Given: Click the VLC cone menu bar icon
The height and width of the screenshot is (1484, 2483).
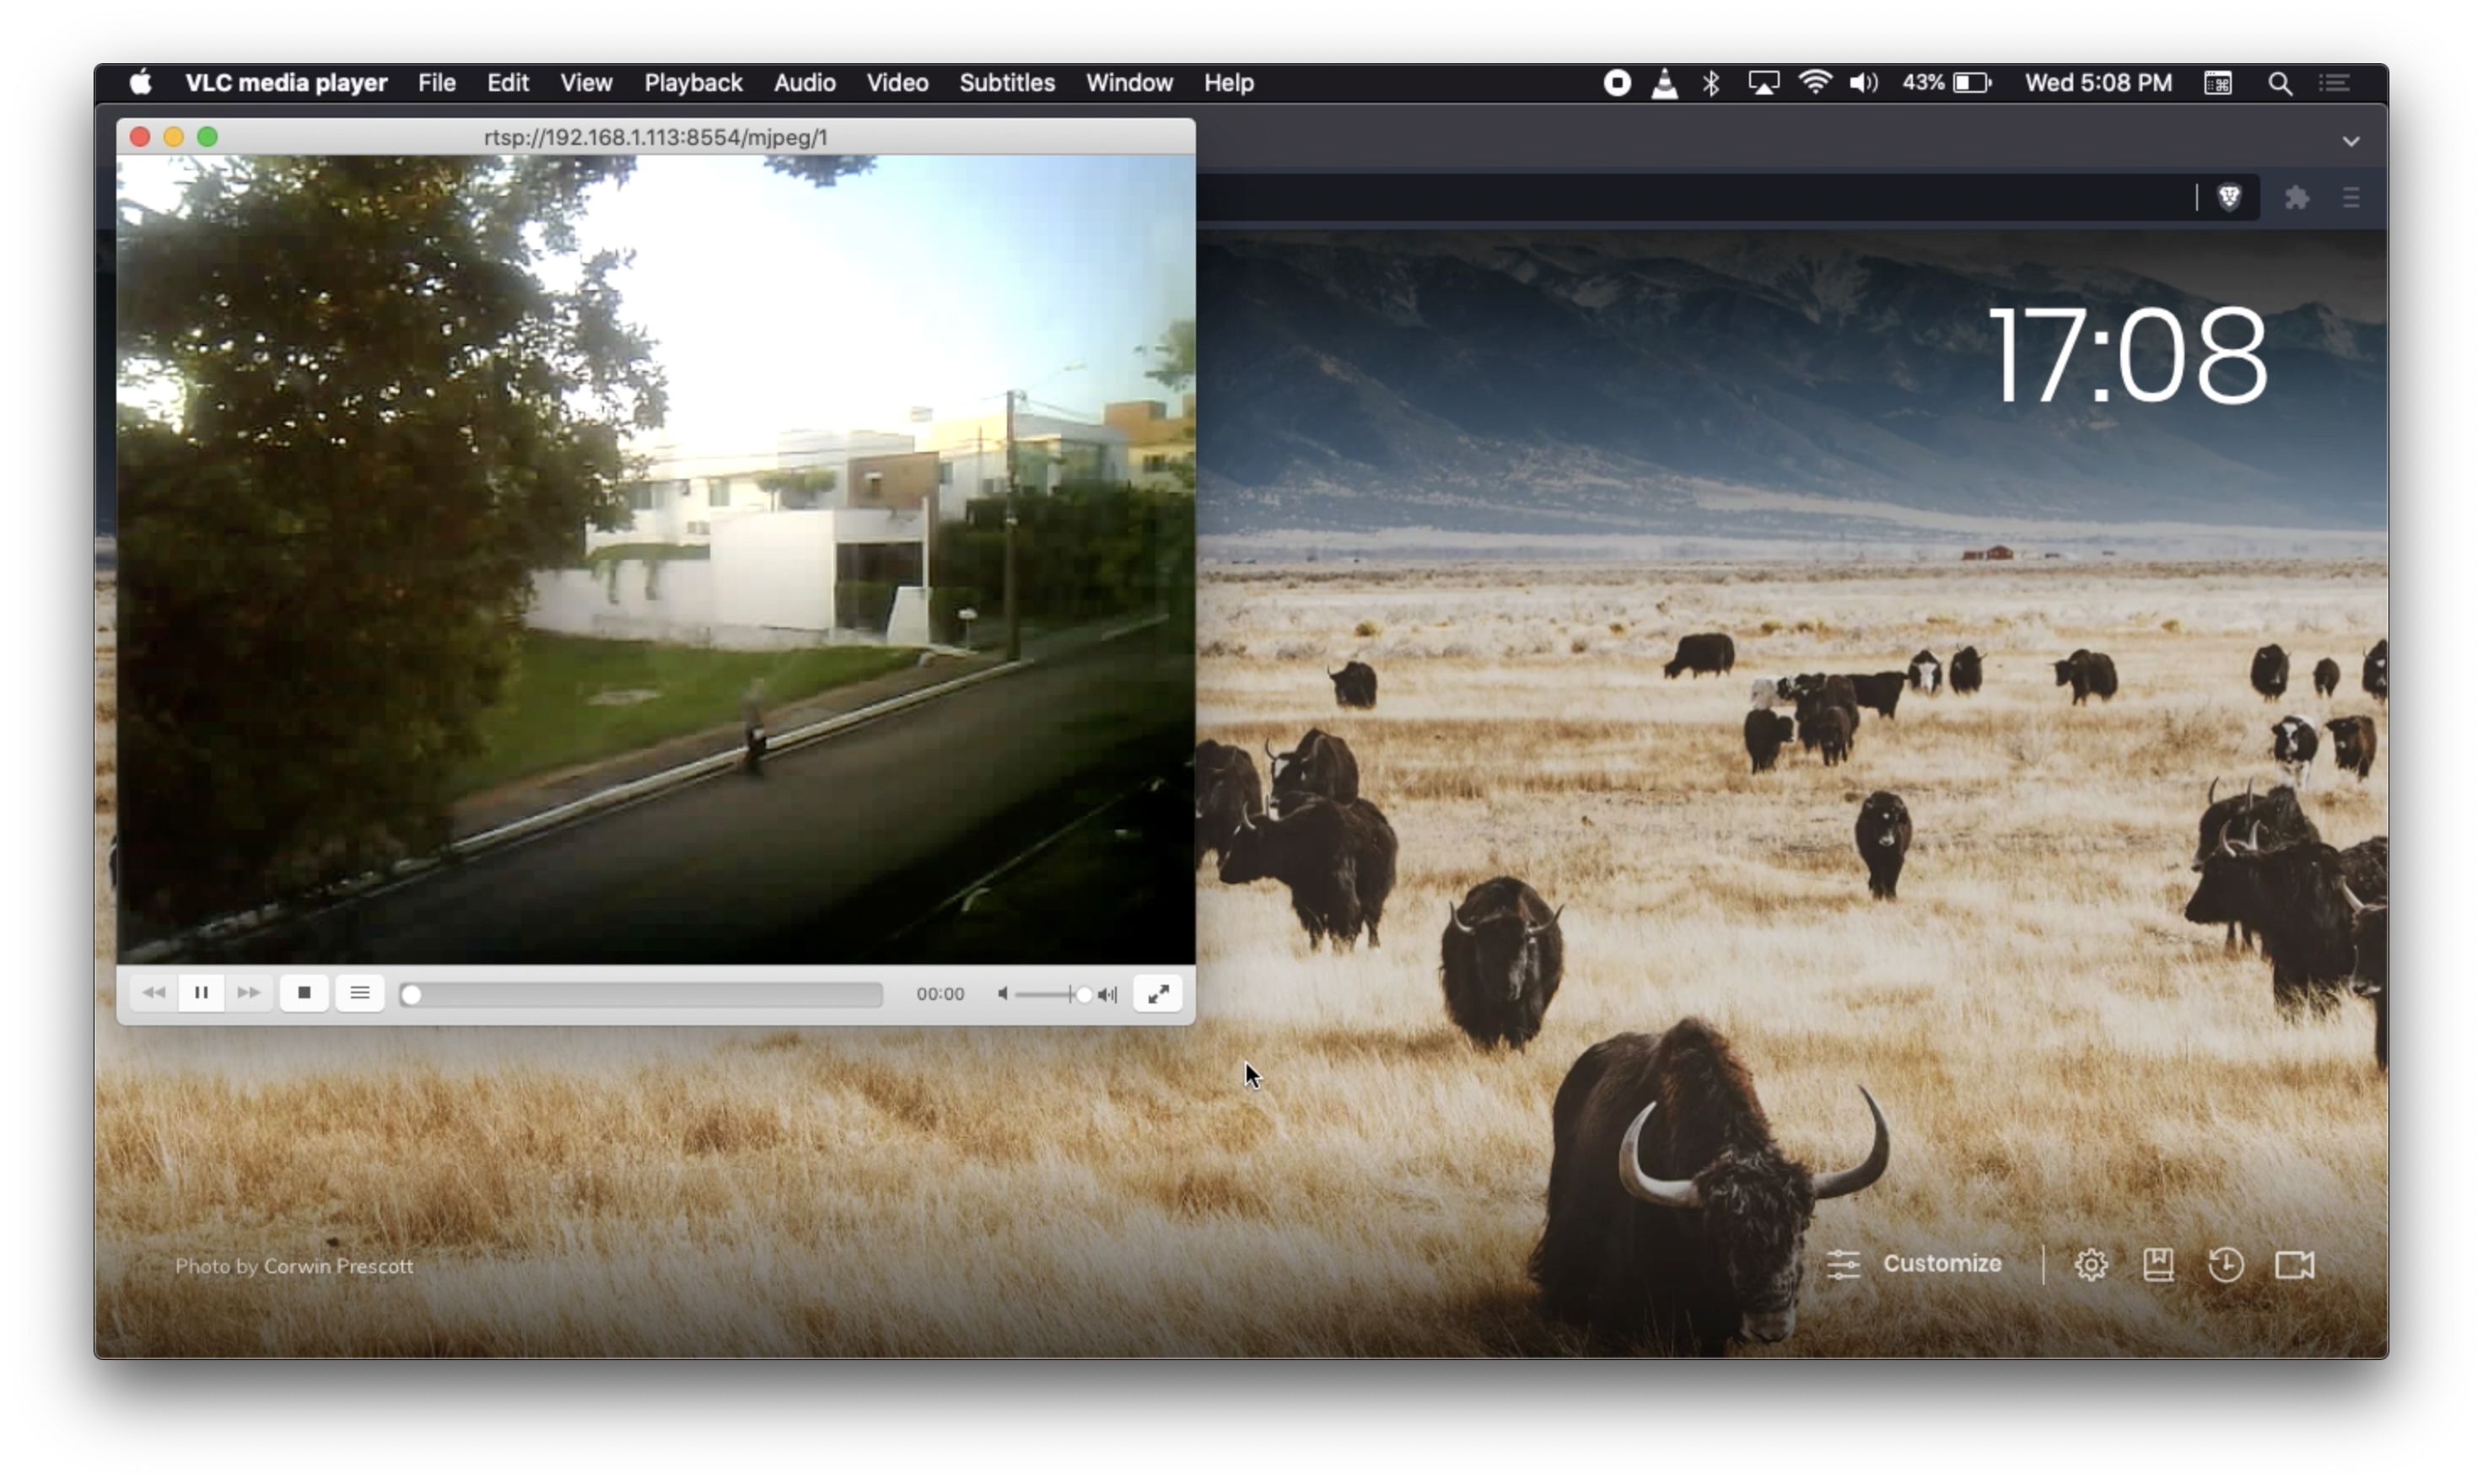Looking at the screenshot, I should [x=1664, y=83].
